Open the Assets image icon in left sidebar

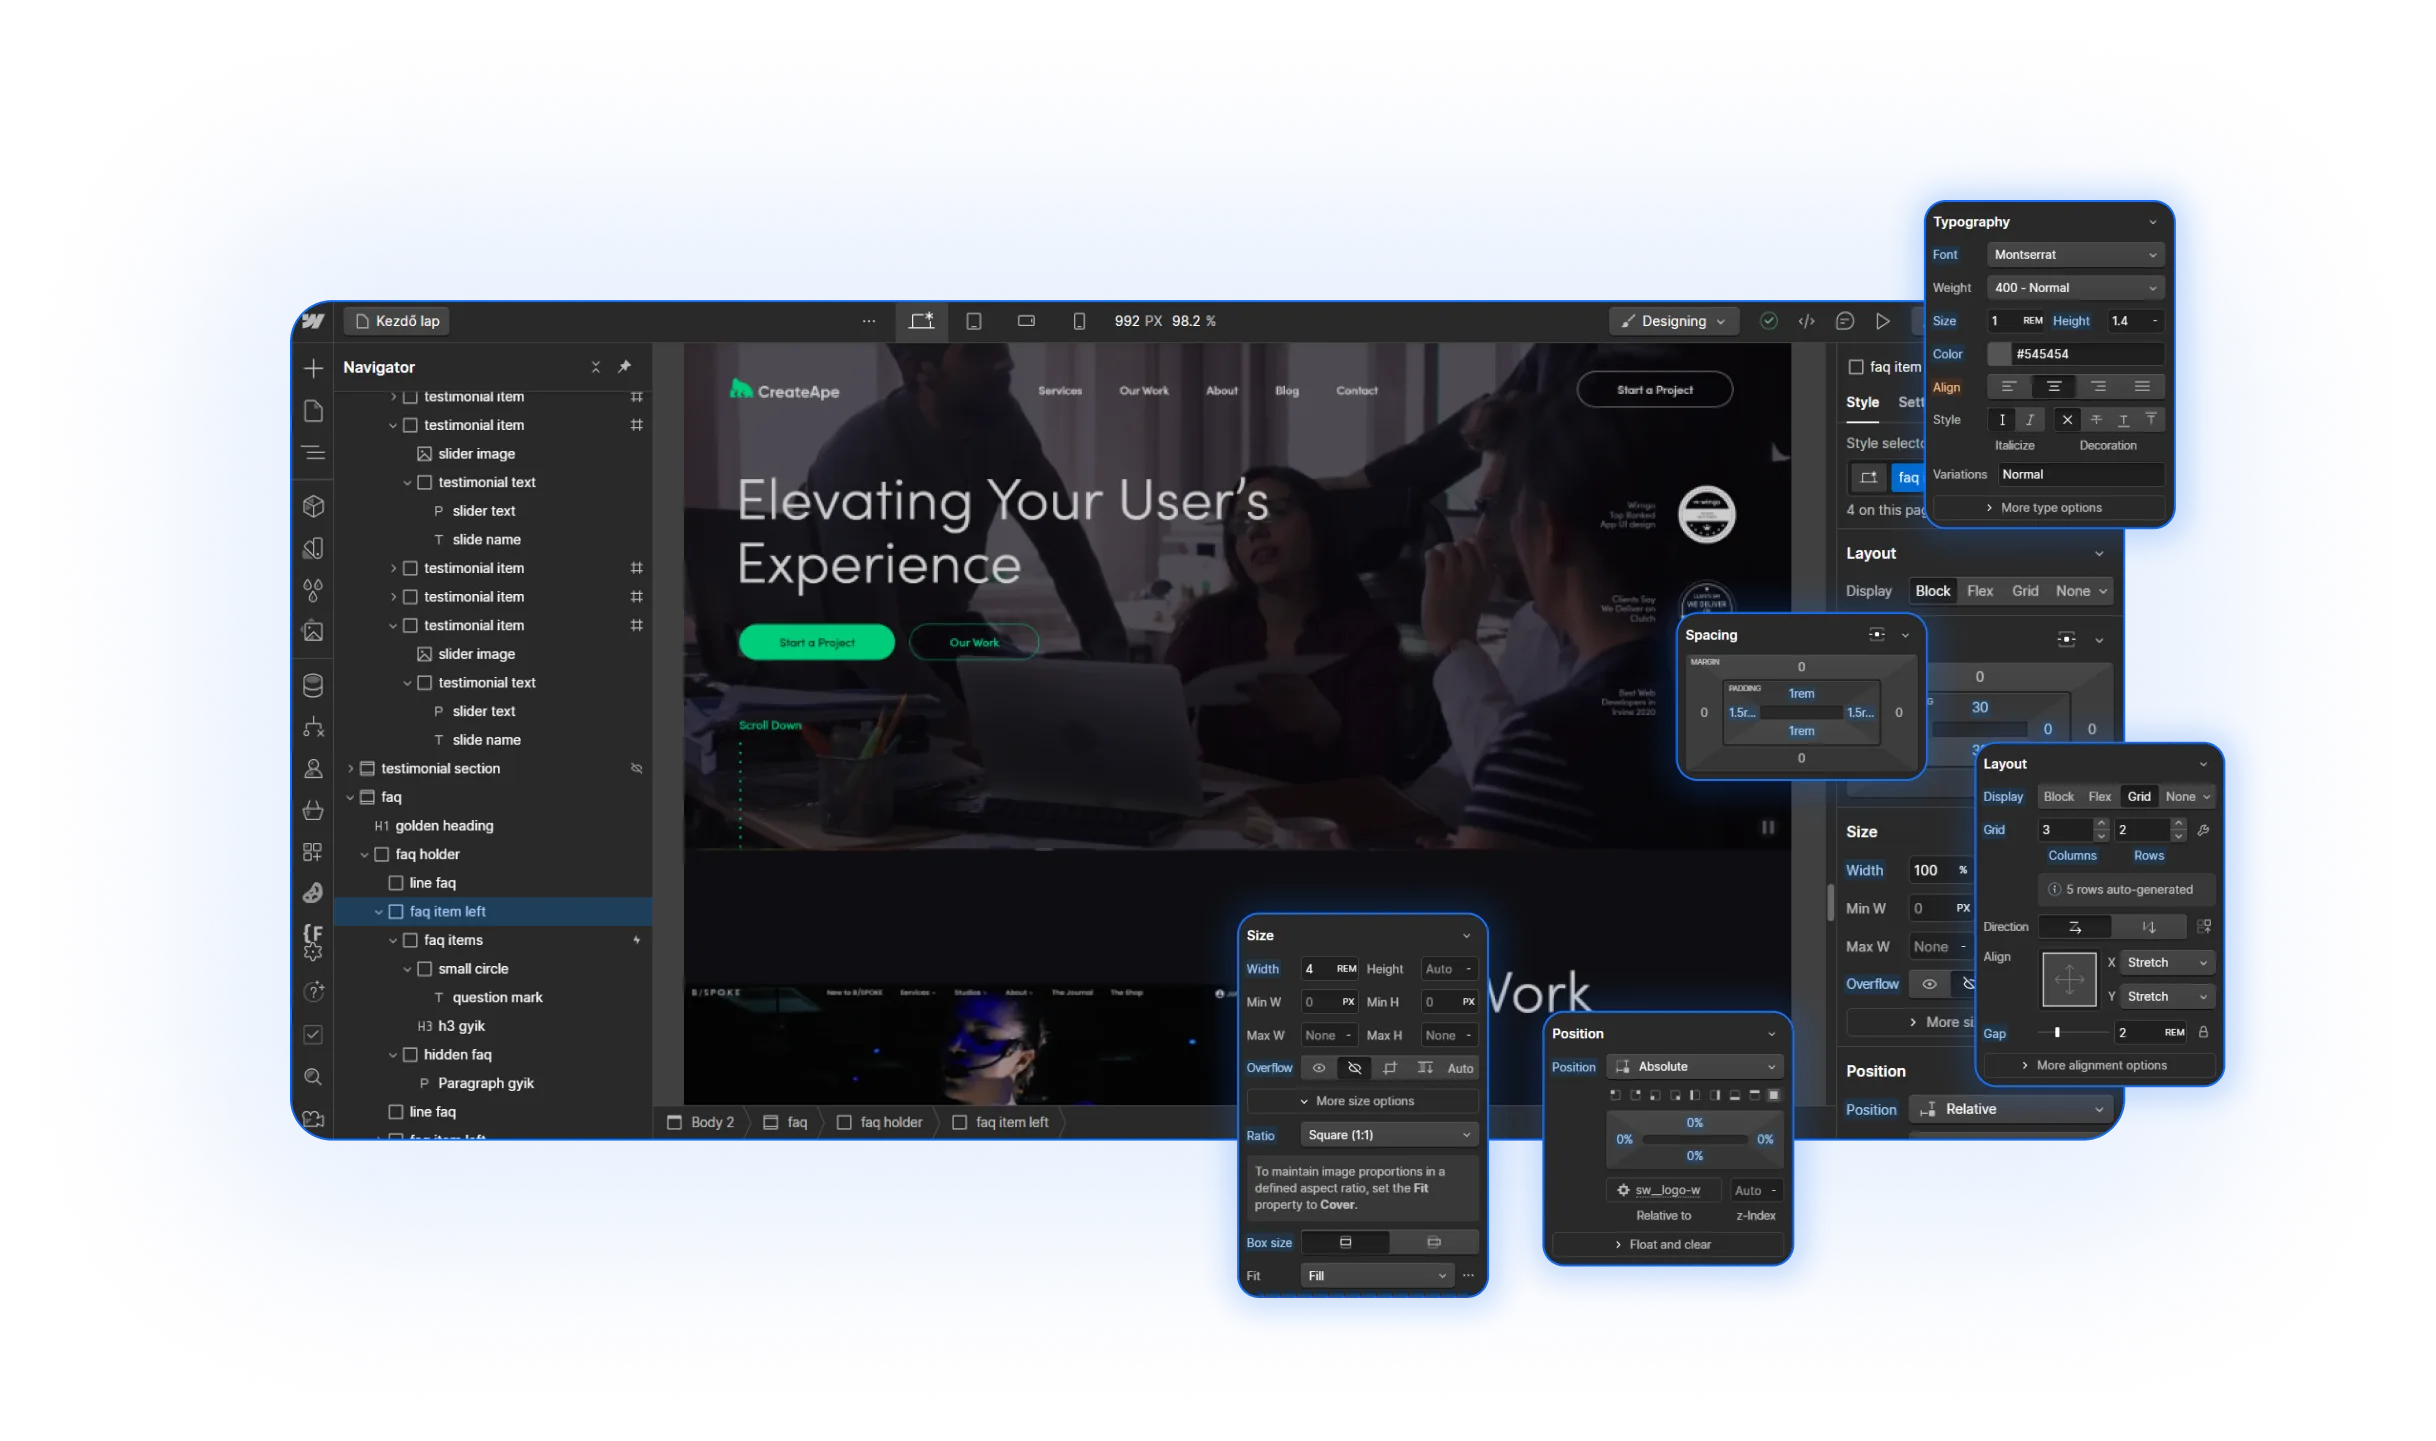click(x=313, y=631)
